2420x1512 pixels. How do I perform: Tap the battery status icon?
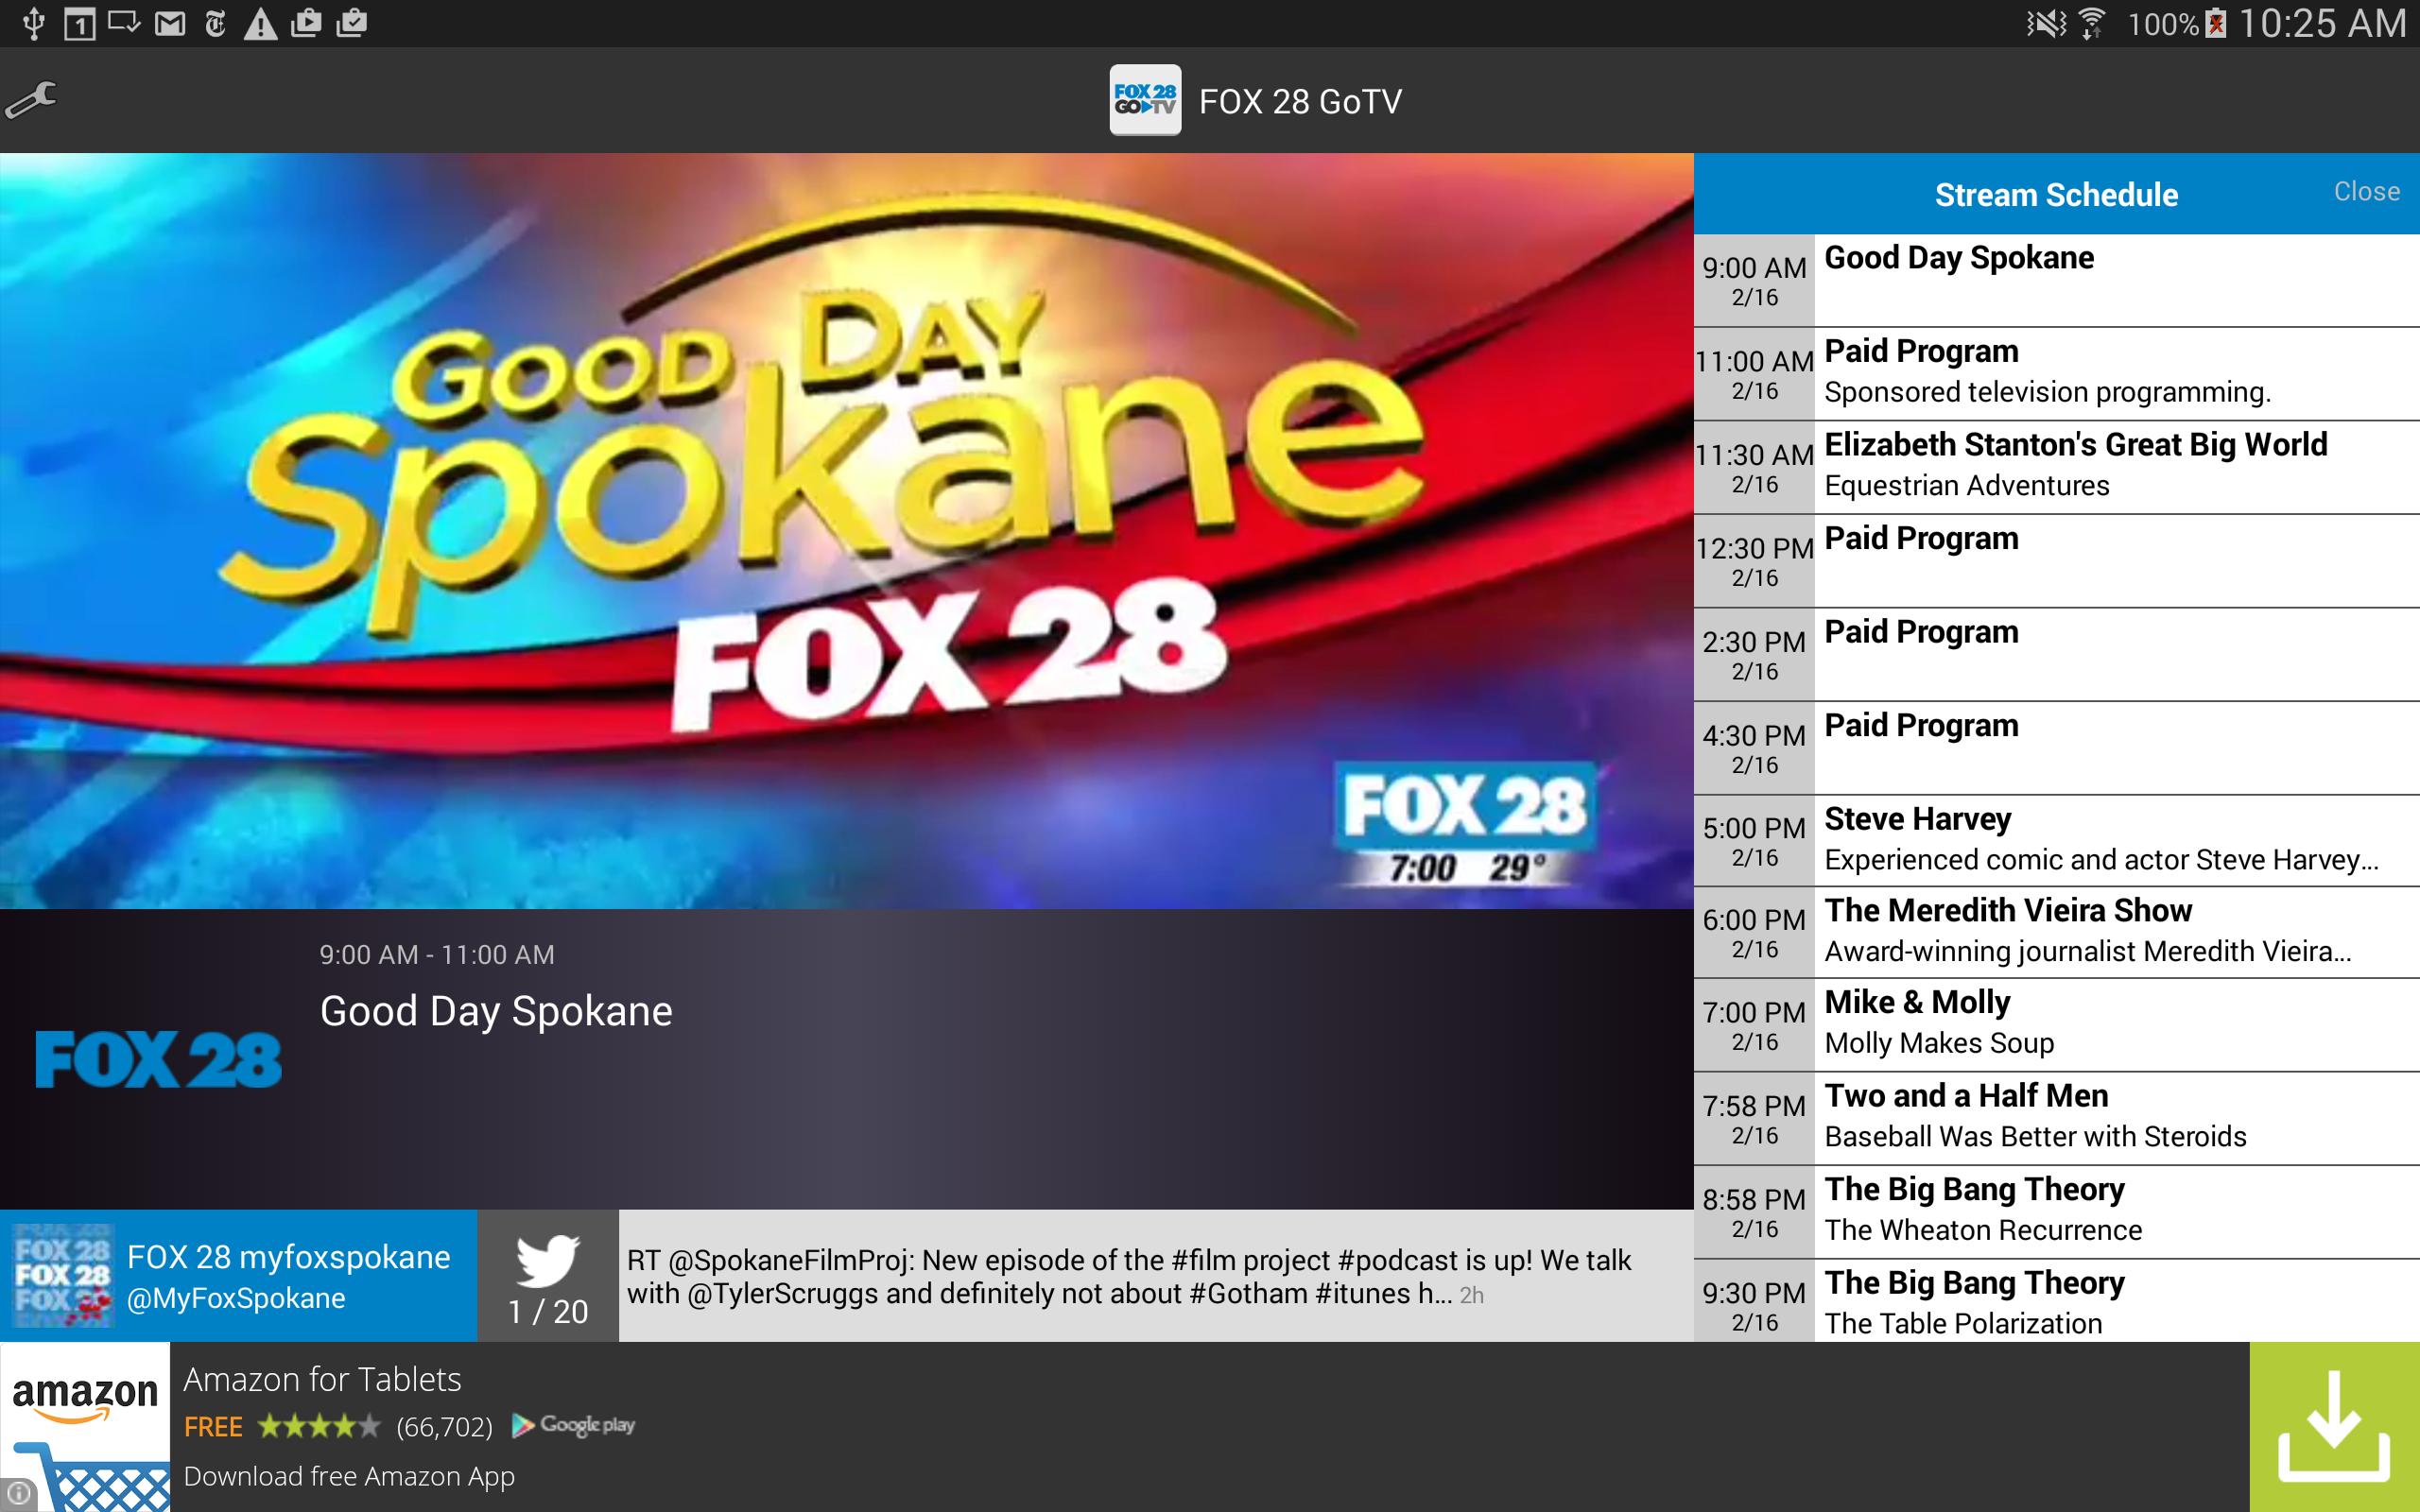pos(2215,23)
